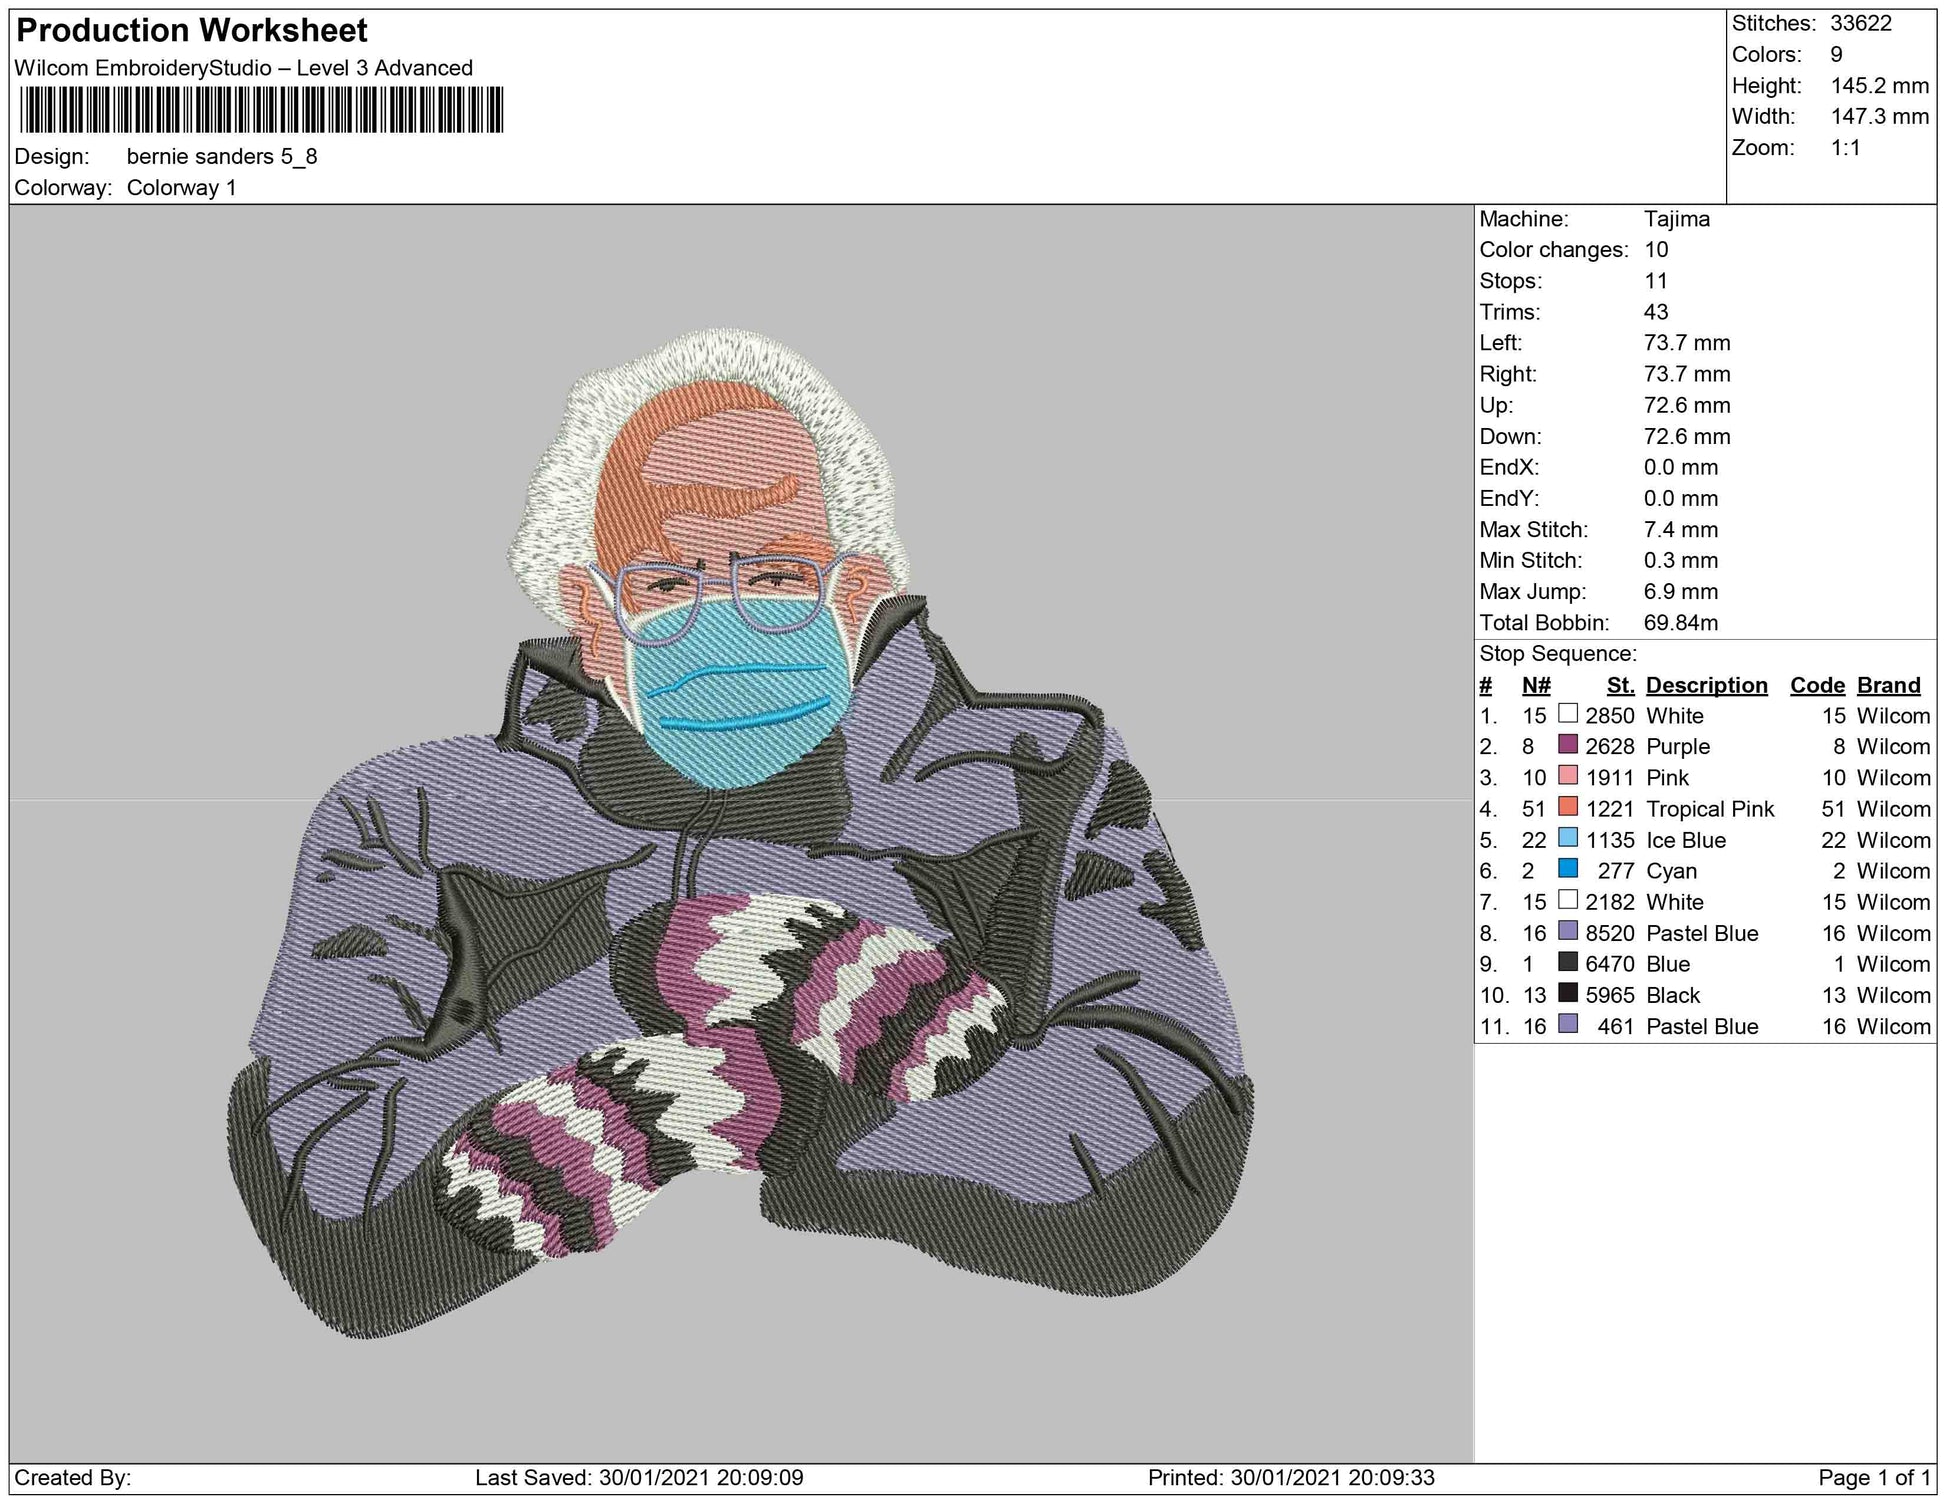
Task: Select the Black thread swatch in stop 10
Action: 1567,993
